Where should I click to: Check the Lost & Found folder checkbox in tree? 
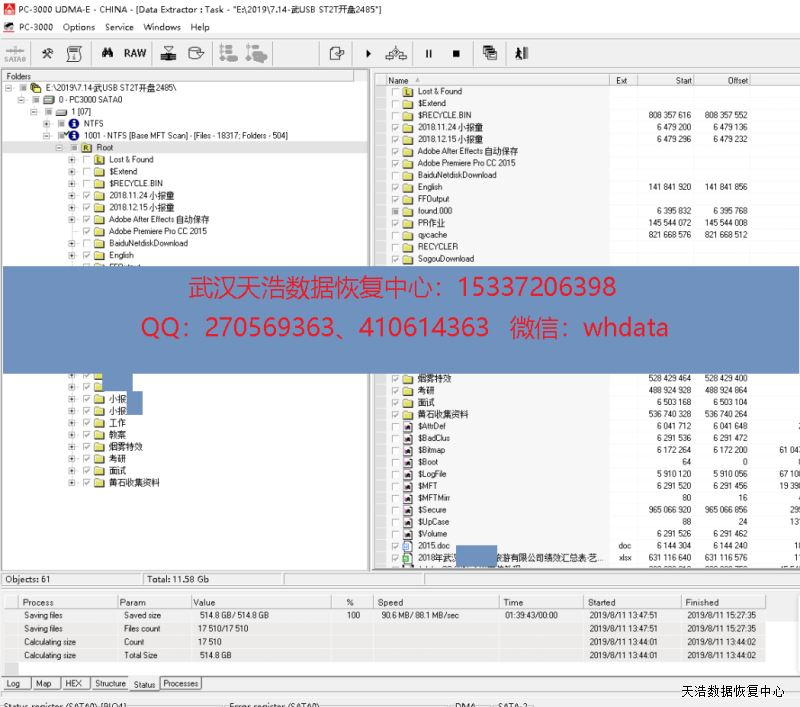(x=86, y=160)
